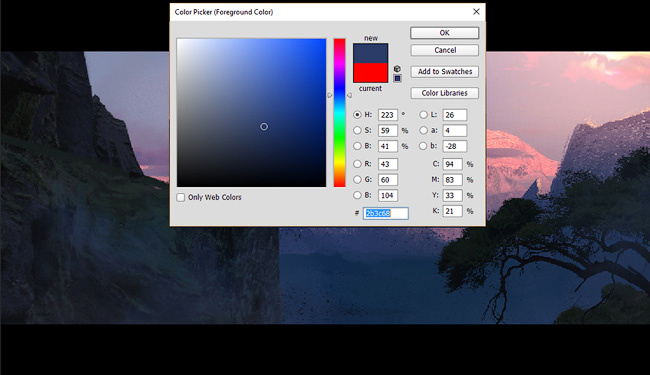650x375 pixels.
Task: Click the Cancel button
Action: point(444,50)
